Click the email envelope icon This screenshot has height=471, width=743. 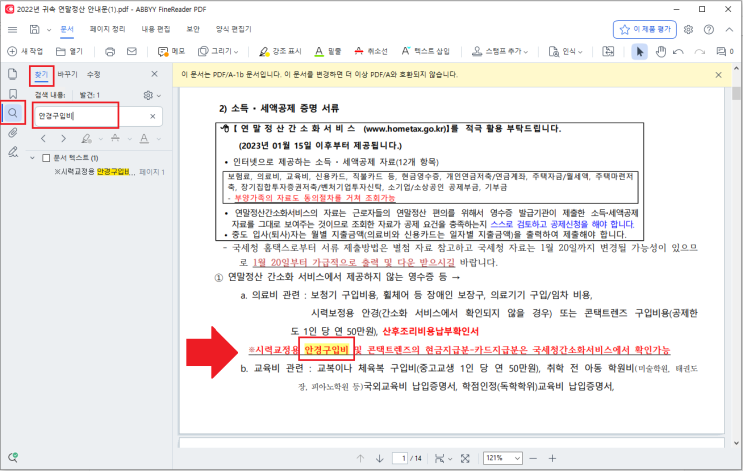coord(132,51)
